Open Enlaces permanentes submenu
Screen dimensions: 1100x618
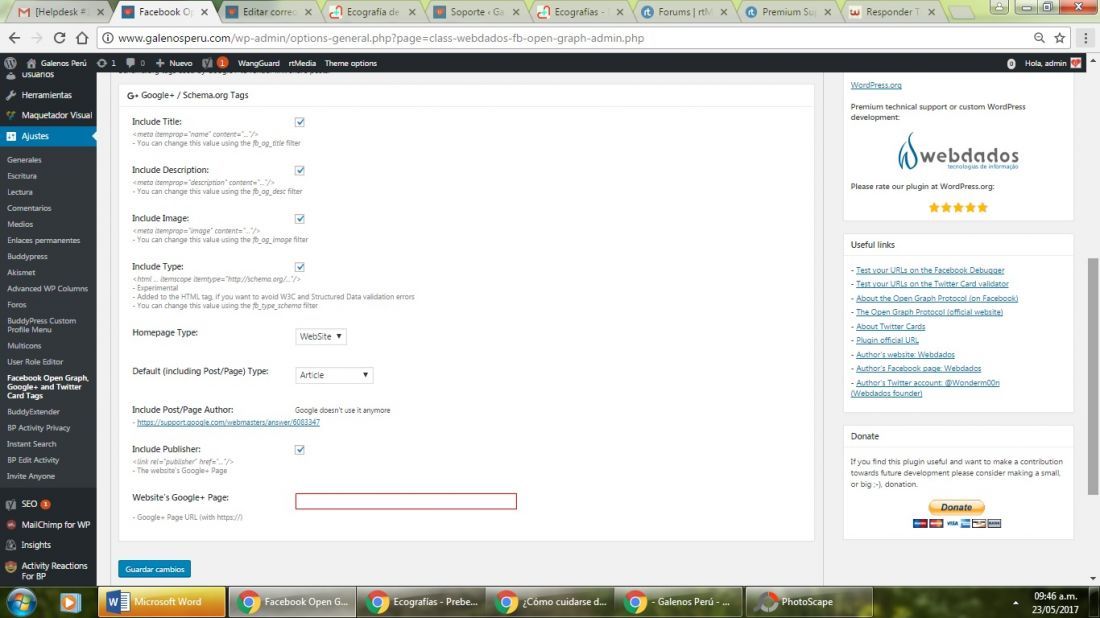click(x=43, y=241)
